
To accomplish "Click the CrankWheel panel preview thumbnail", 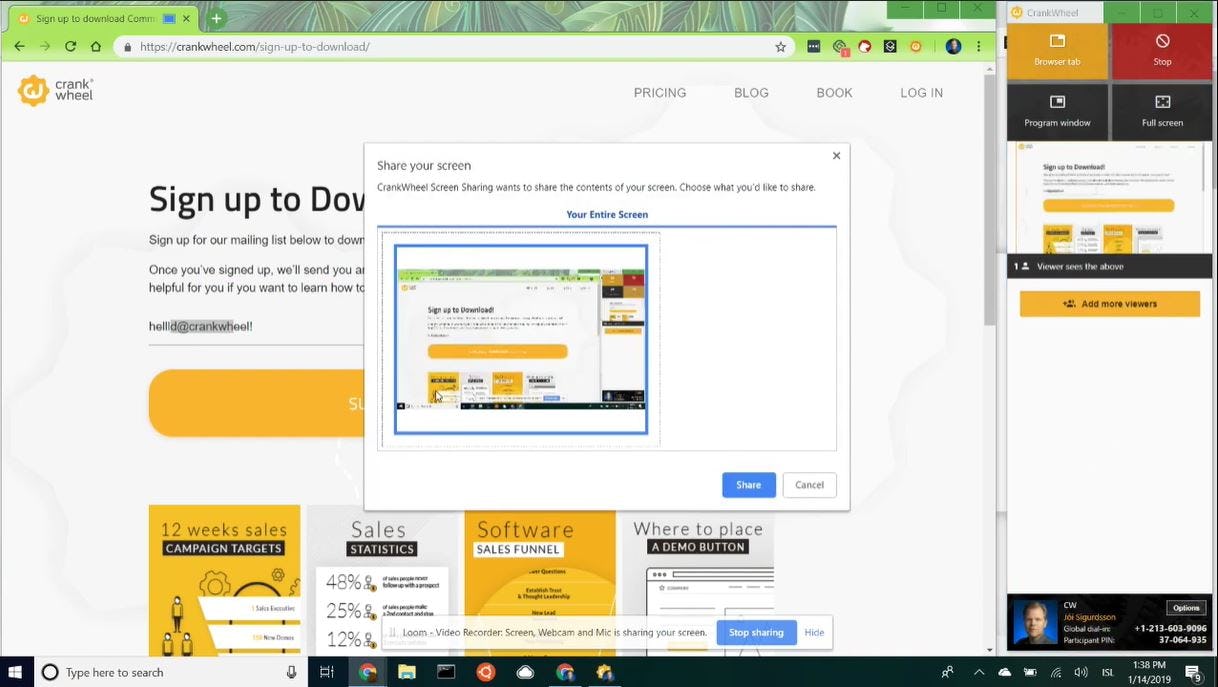I will (1109, 198).
